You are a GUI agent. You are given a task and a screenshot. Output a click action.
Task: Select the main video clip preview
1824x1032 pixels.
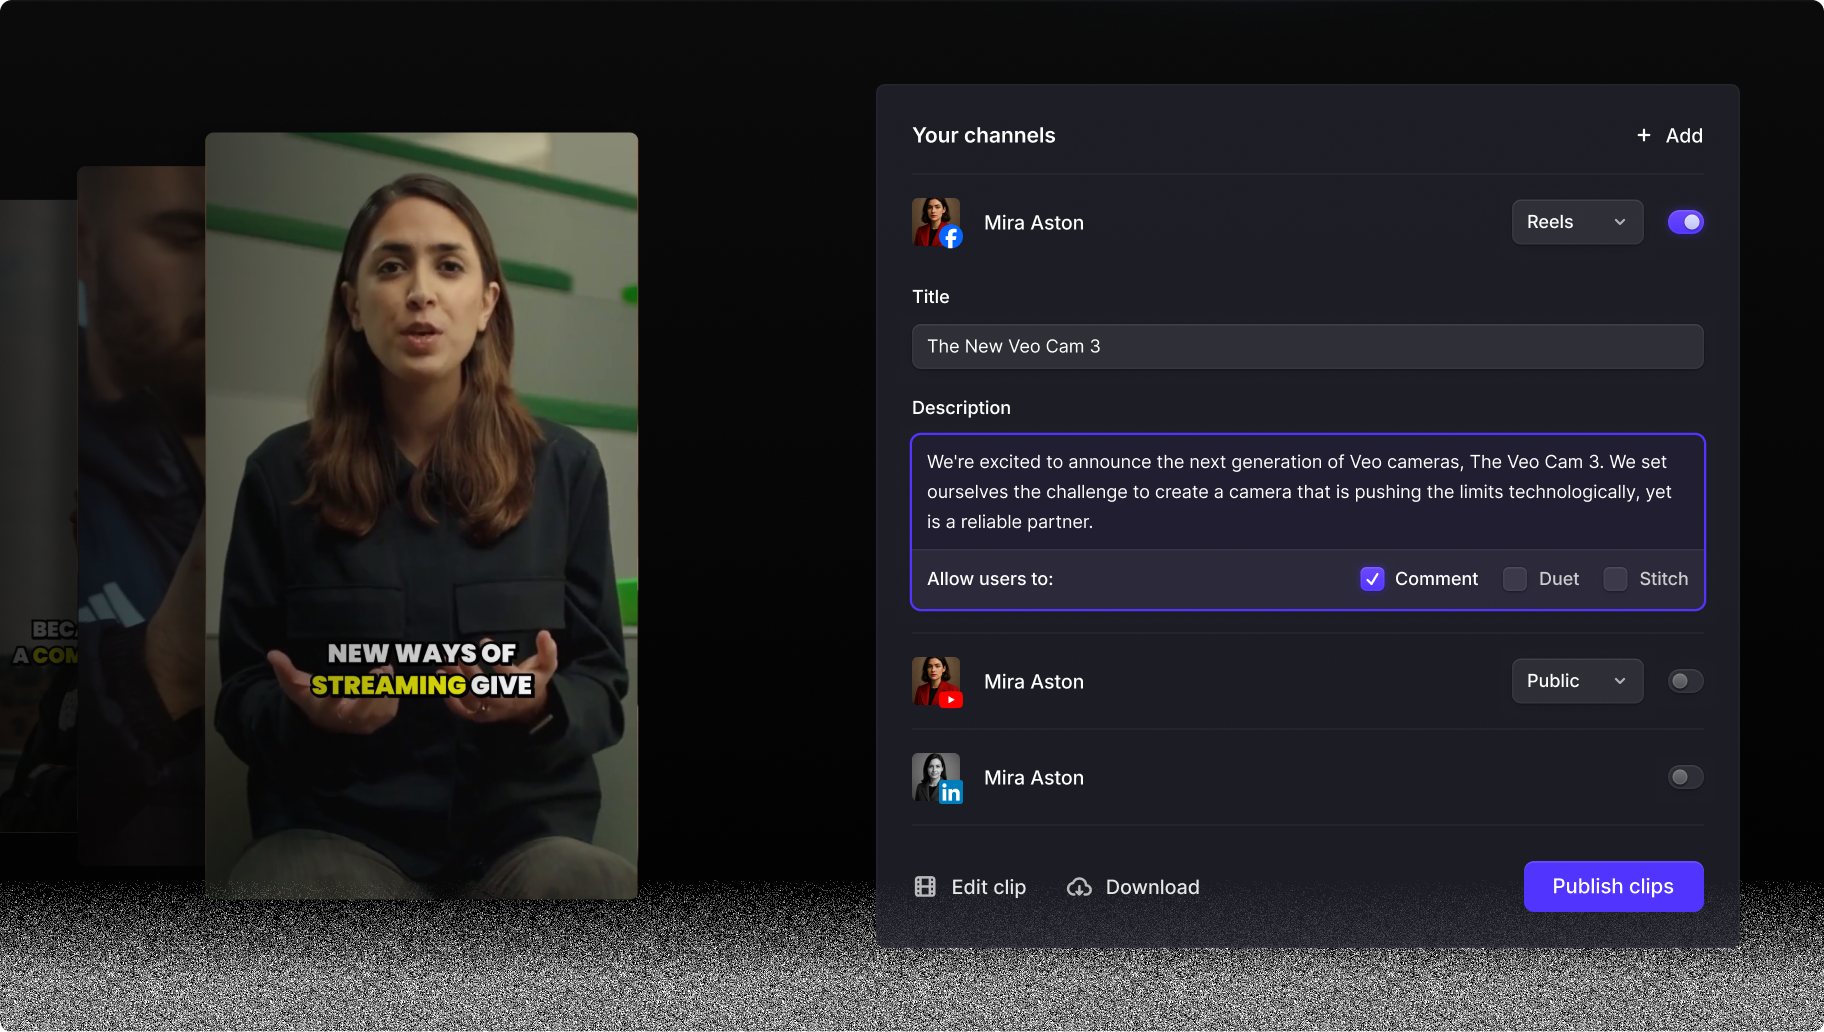(x=421, y=515)
